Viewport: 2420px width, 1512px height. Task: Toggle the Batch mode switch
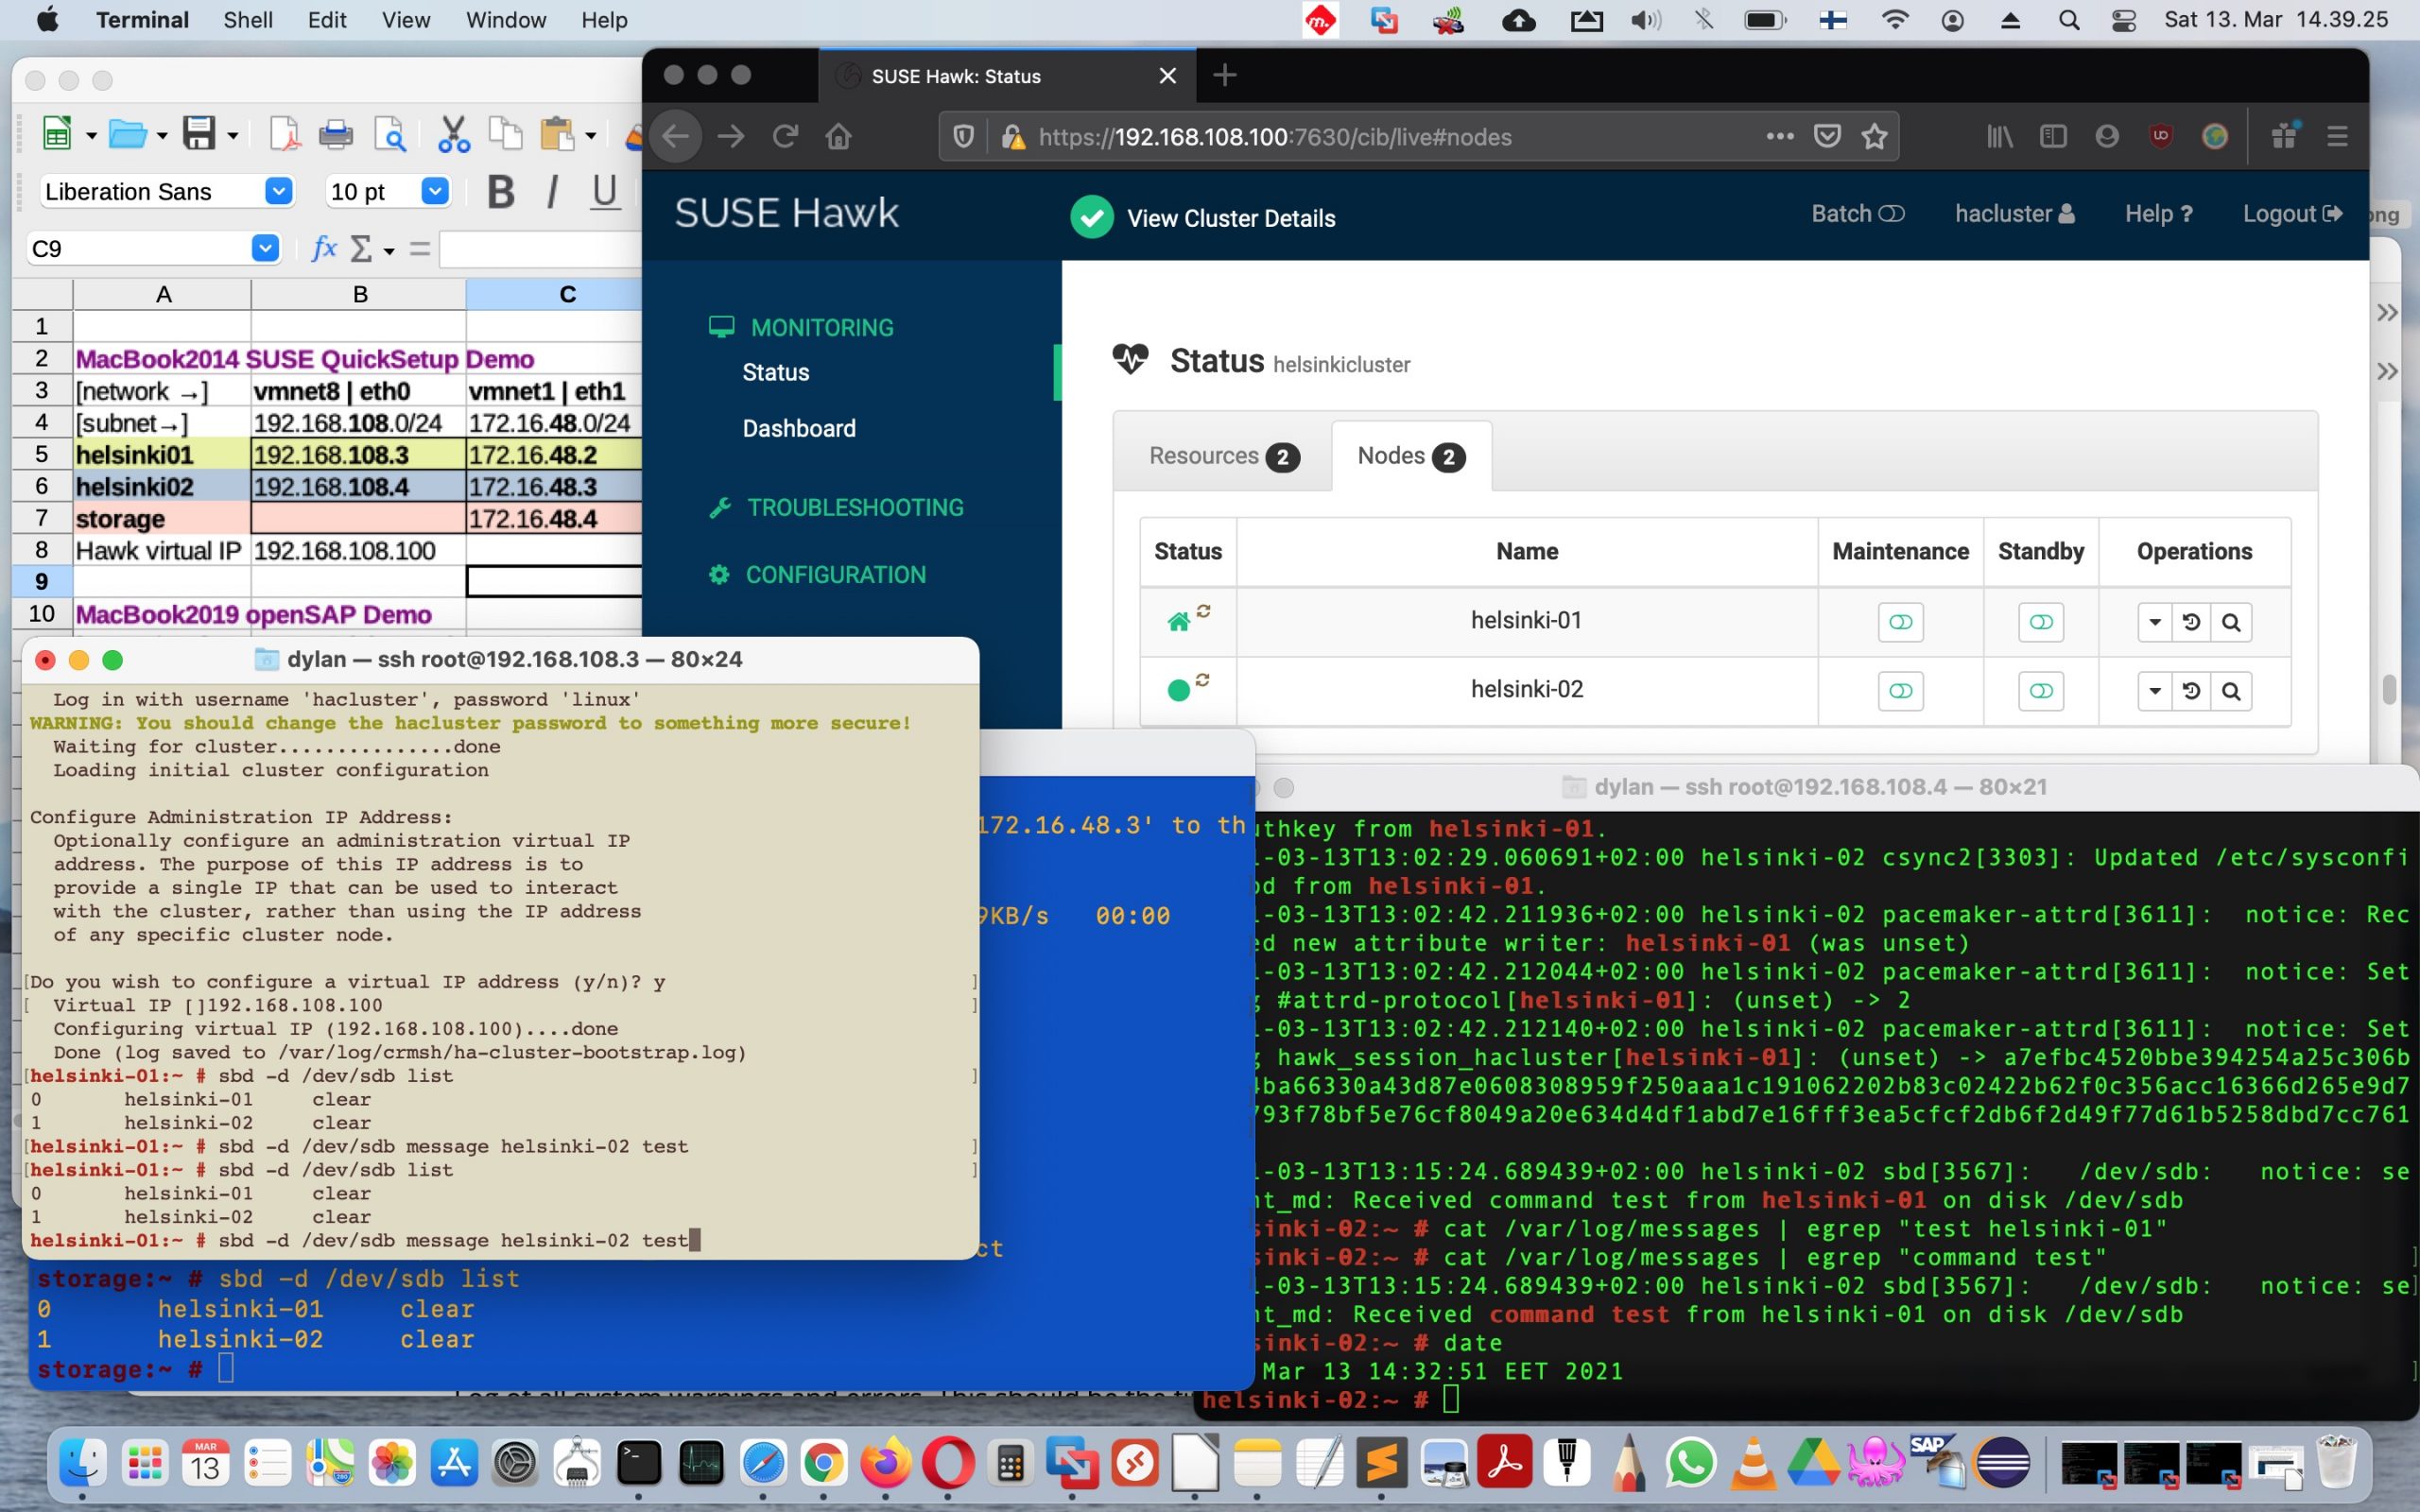click(1891, 214)
